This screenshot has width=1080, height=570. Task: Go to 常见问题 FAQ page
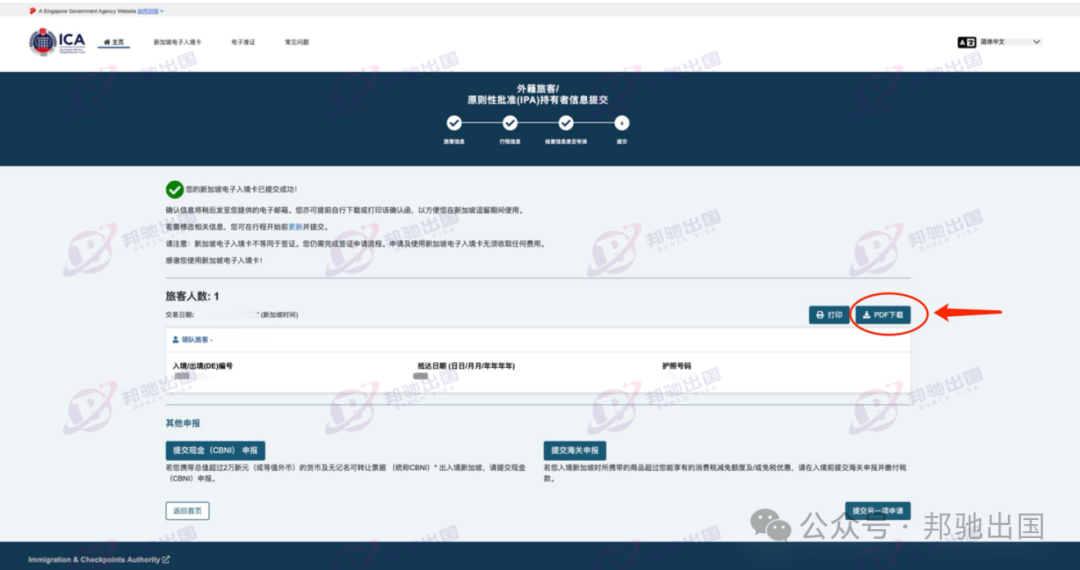click(x=297, y=42)
